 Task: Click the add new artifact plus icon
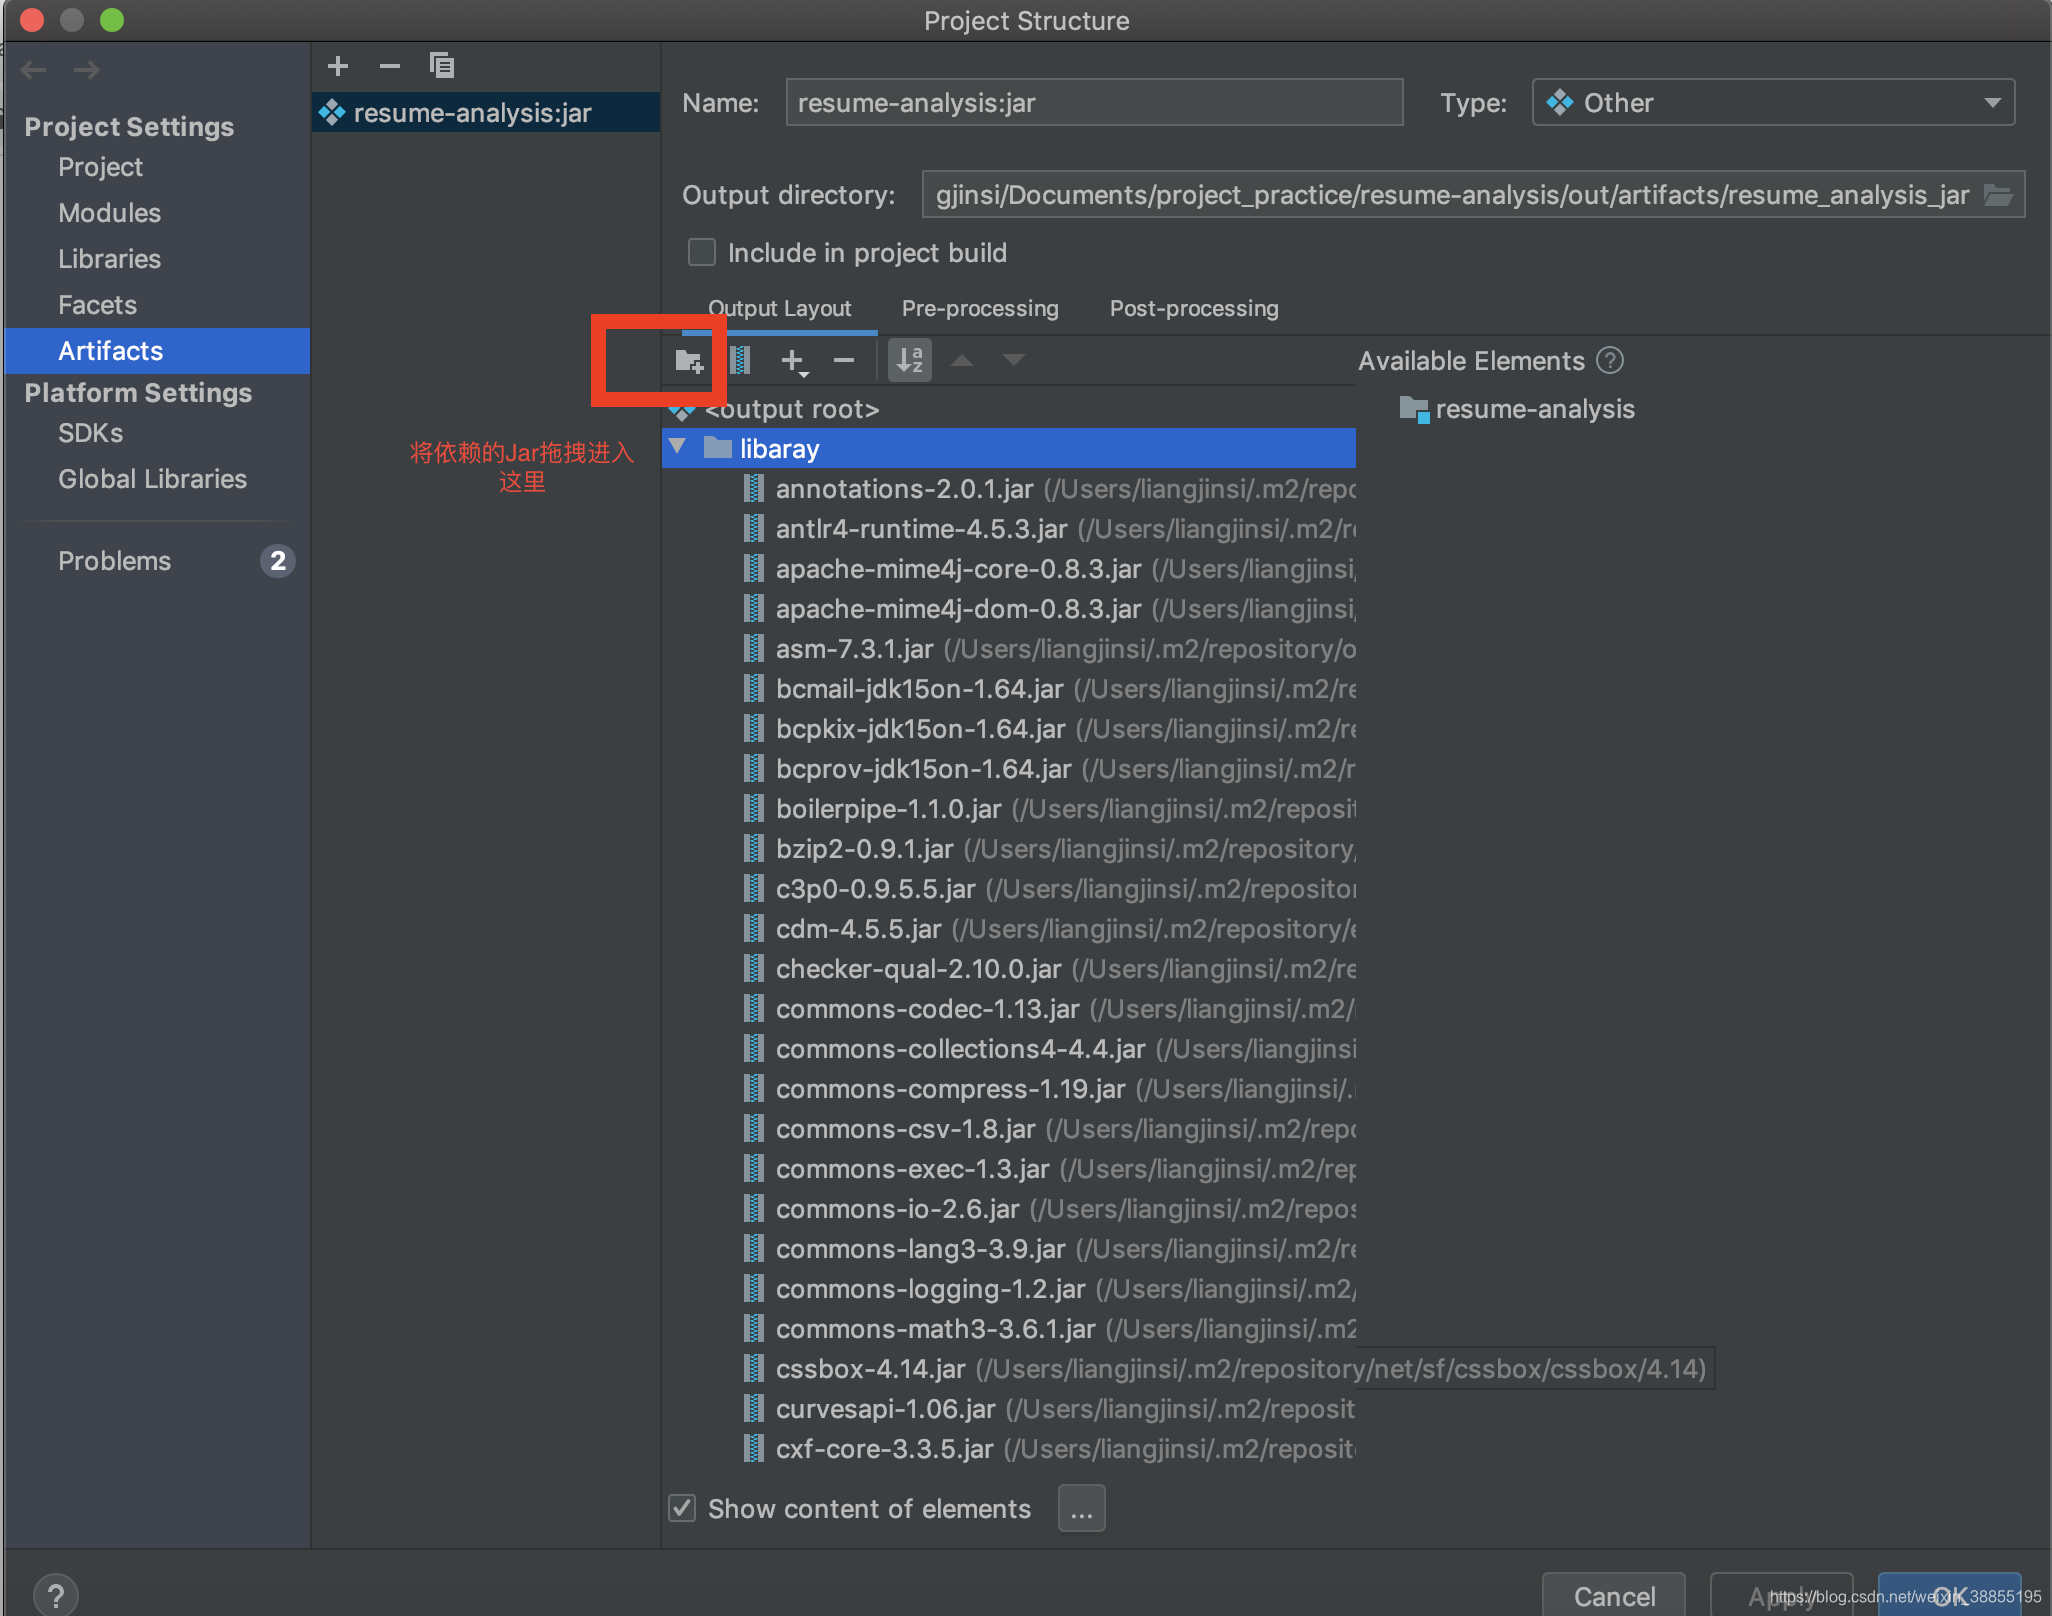[x=338, y=67]
